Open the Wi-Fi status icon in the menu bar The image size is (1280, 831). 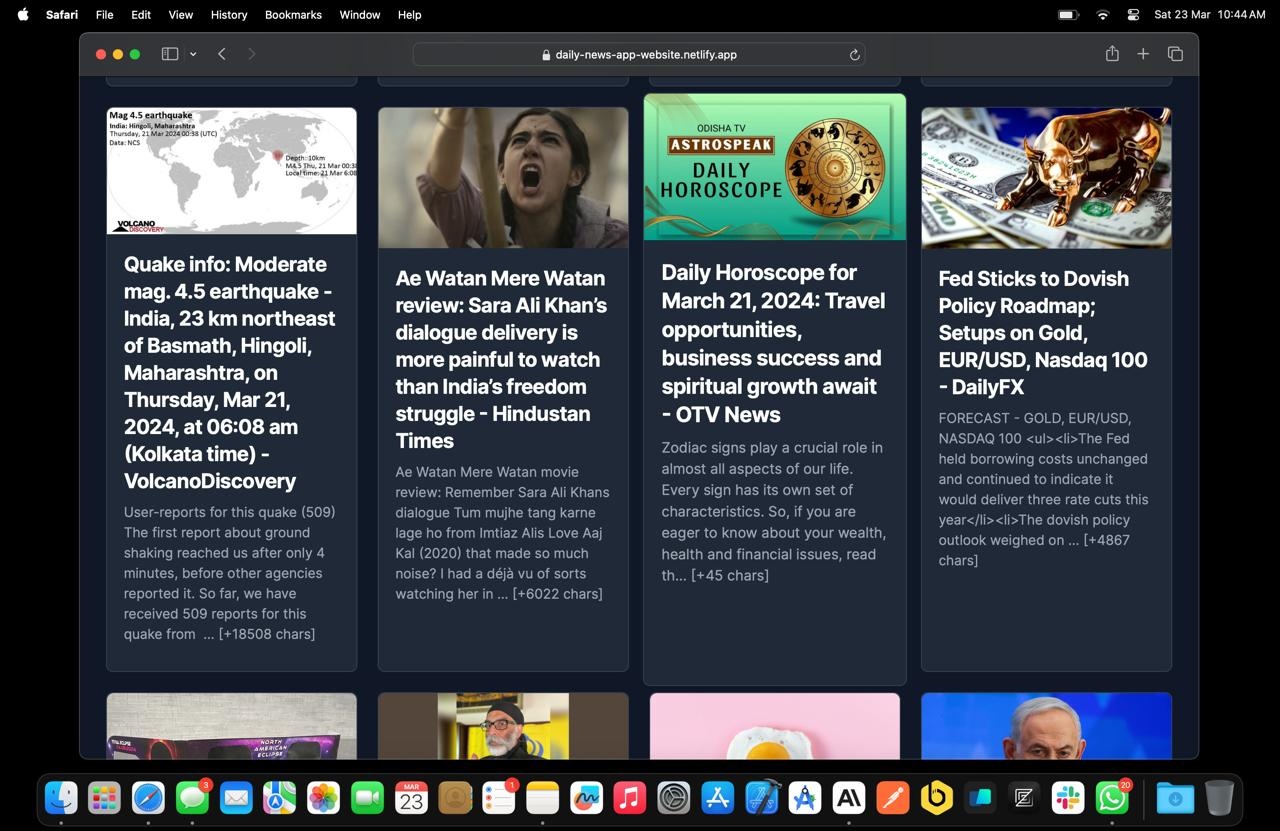(x=1102, y=15)
